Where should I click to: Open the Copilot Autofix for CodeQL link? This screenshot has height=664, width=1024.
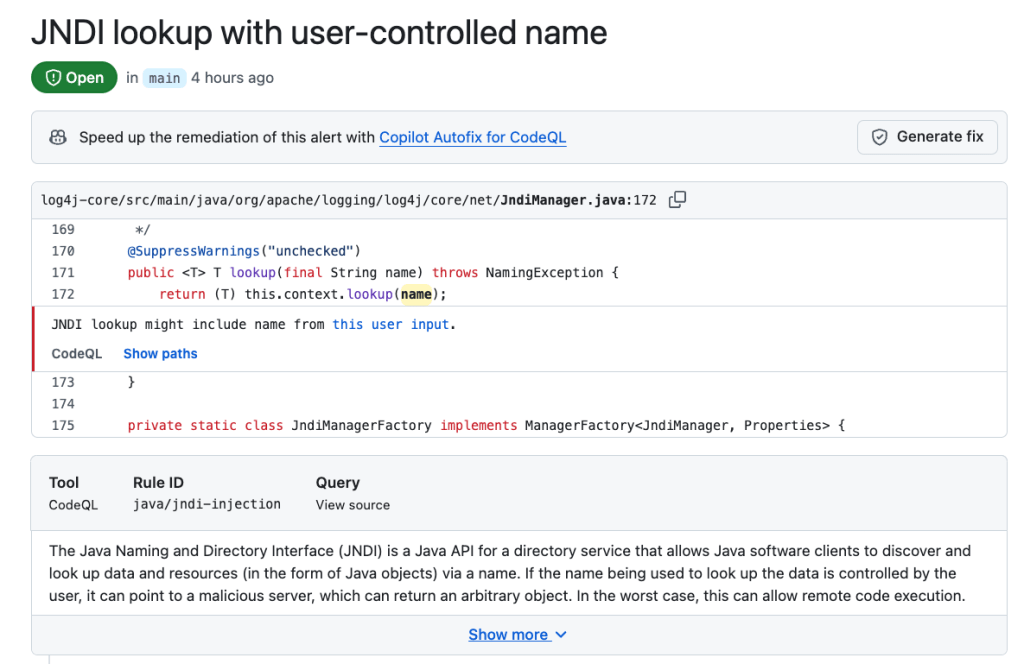coord(472,137)
